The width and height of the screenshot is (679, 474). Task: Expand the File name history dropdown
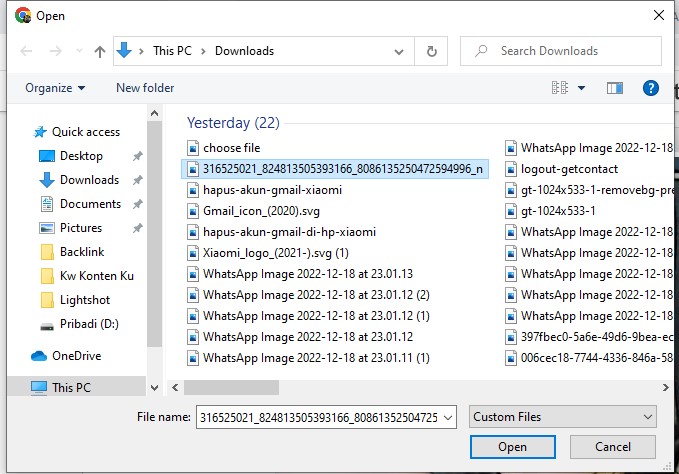448,416
